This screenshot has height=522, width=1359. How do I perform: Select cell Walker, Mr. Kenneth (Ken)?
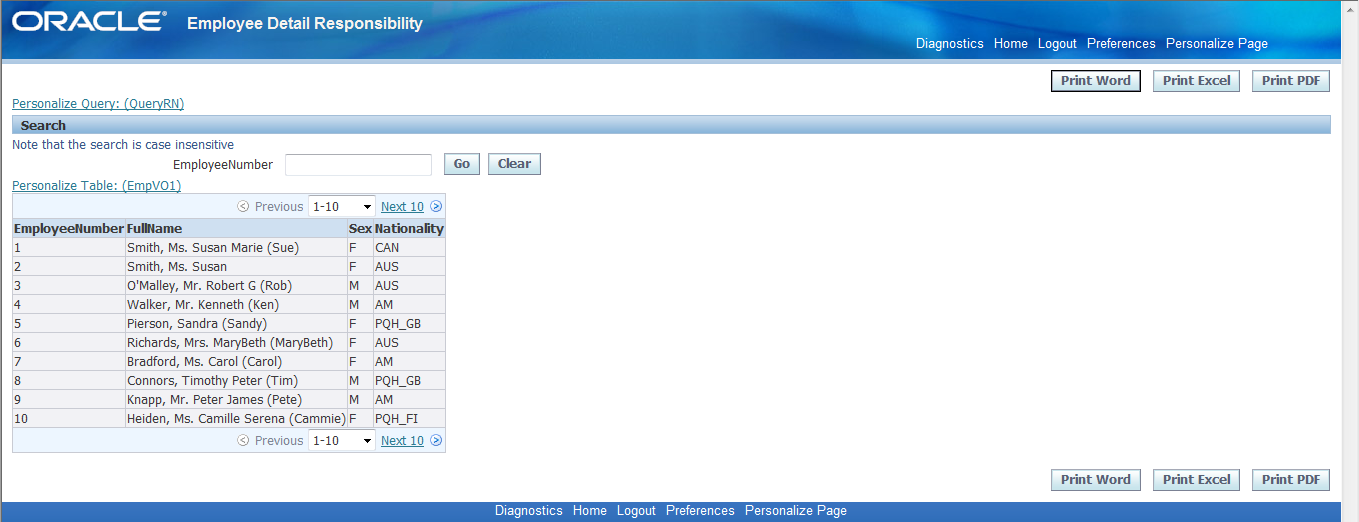click(236, 305)
